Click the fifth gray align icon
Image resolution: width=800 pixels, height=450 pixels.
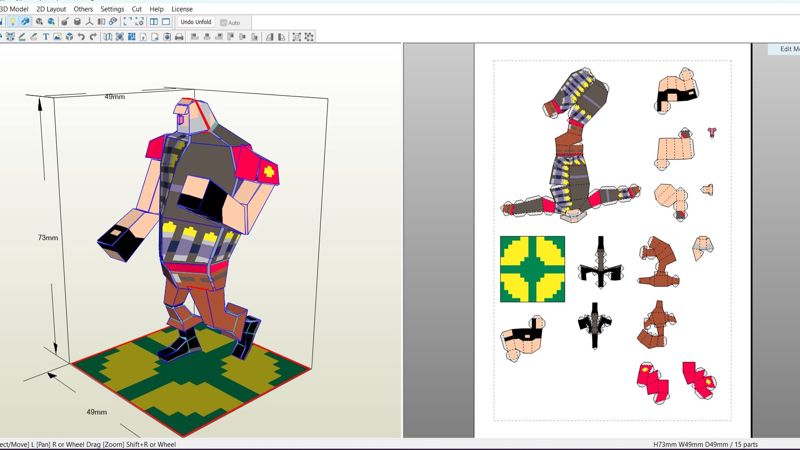(x=243, y=37)
